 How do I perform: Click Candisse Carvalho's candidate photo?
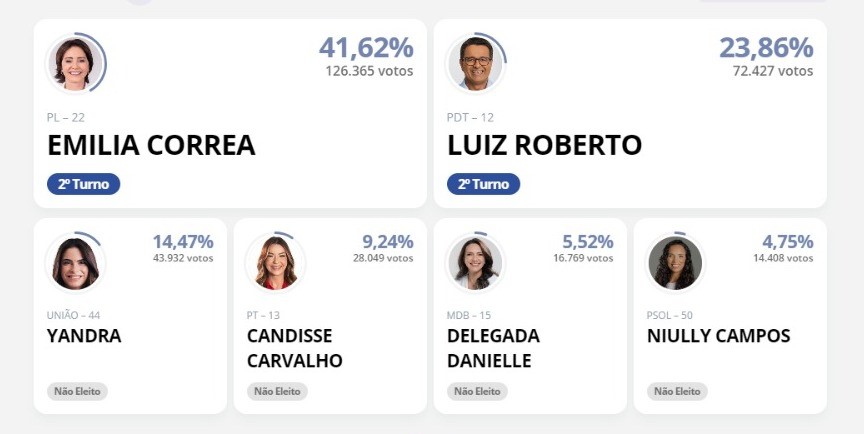click(275, 263)
